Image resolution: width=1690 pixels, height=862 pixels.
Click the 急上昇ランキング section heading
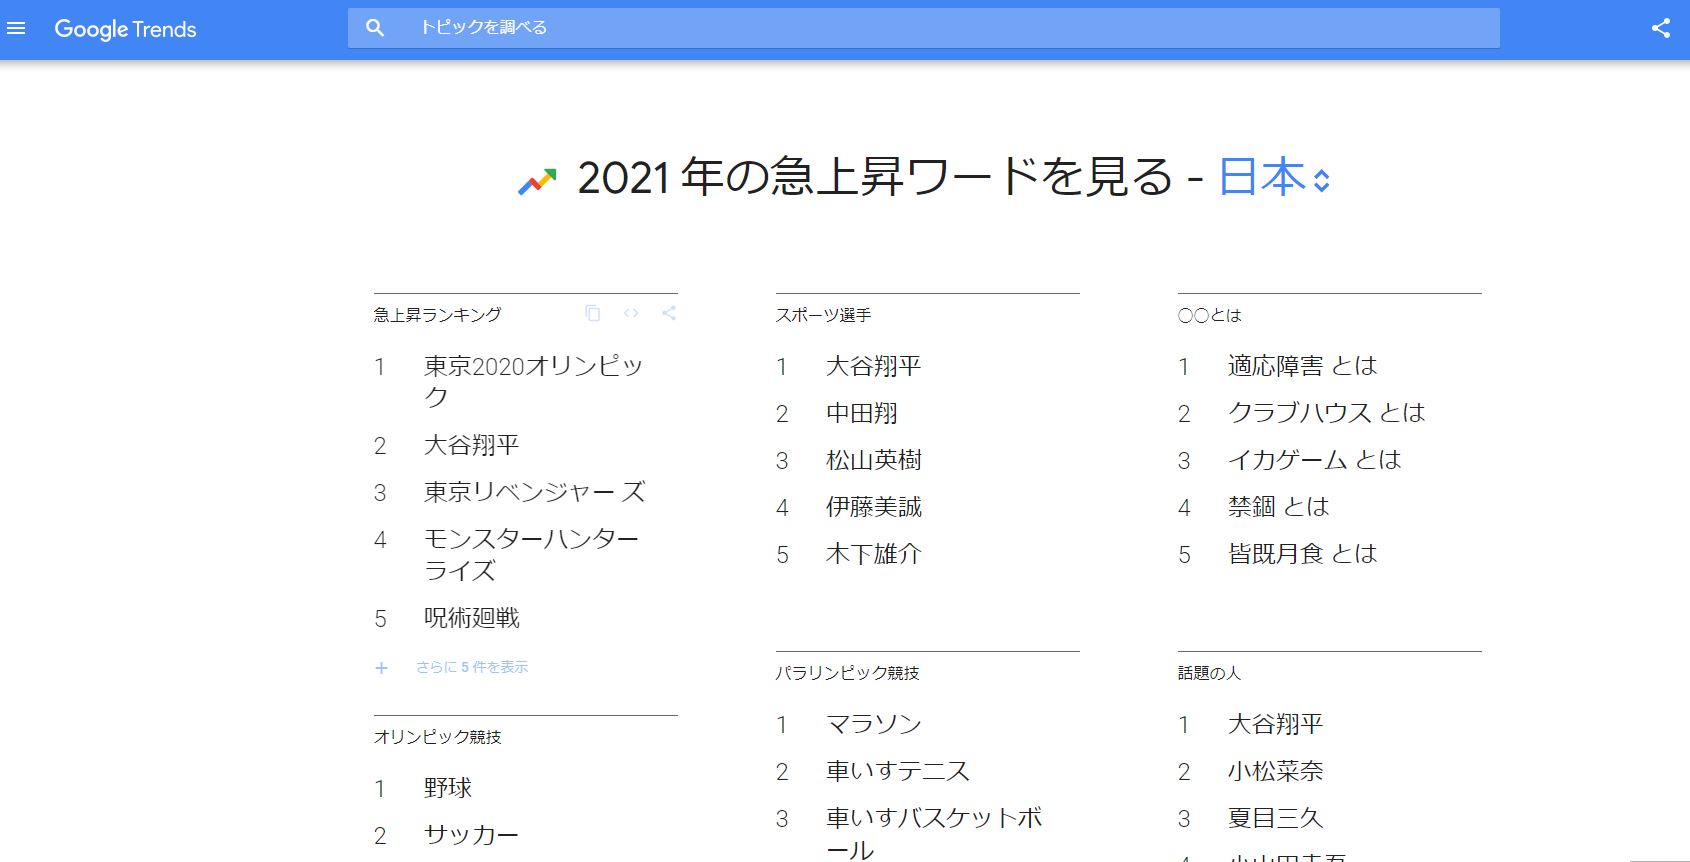point(438,315)
